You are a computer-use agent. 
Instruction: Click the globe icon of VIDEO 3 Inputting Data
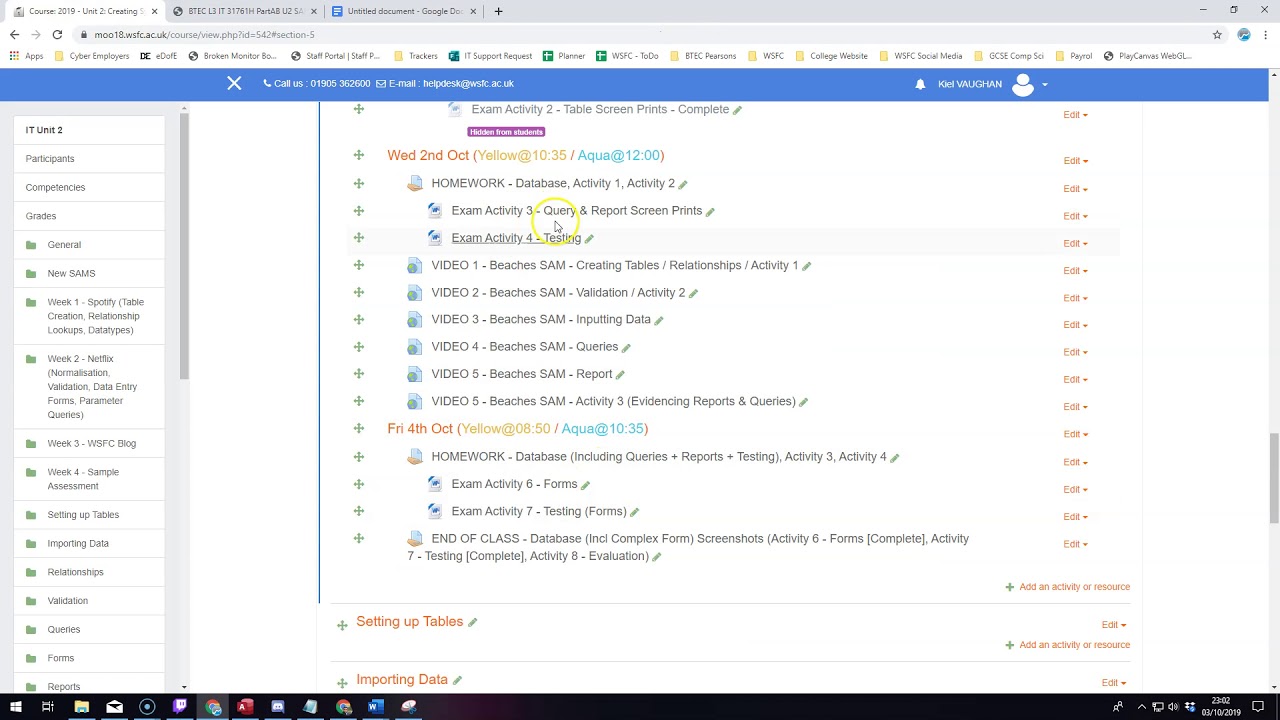click(414, 320)
